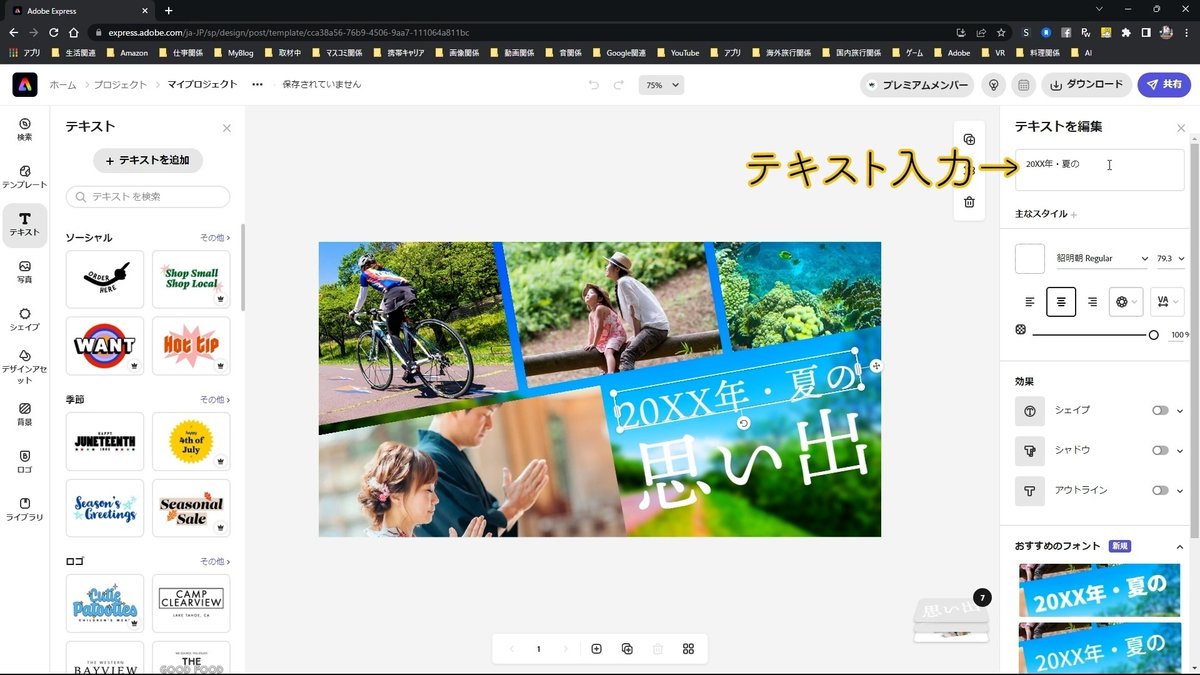Open the ライブラリ library panel
The width and height of the screenshot is (1200, 675).
coord(25,509)
